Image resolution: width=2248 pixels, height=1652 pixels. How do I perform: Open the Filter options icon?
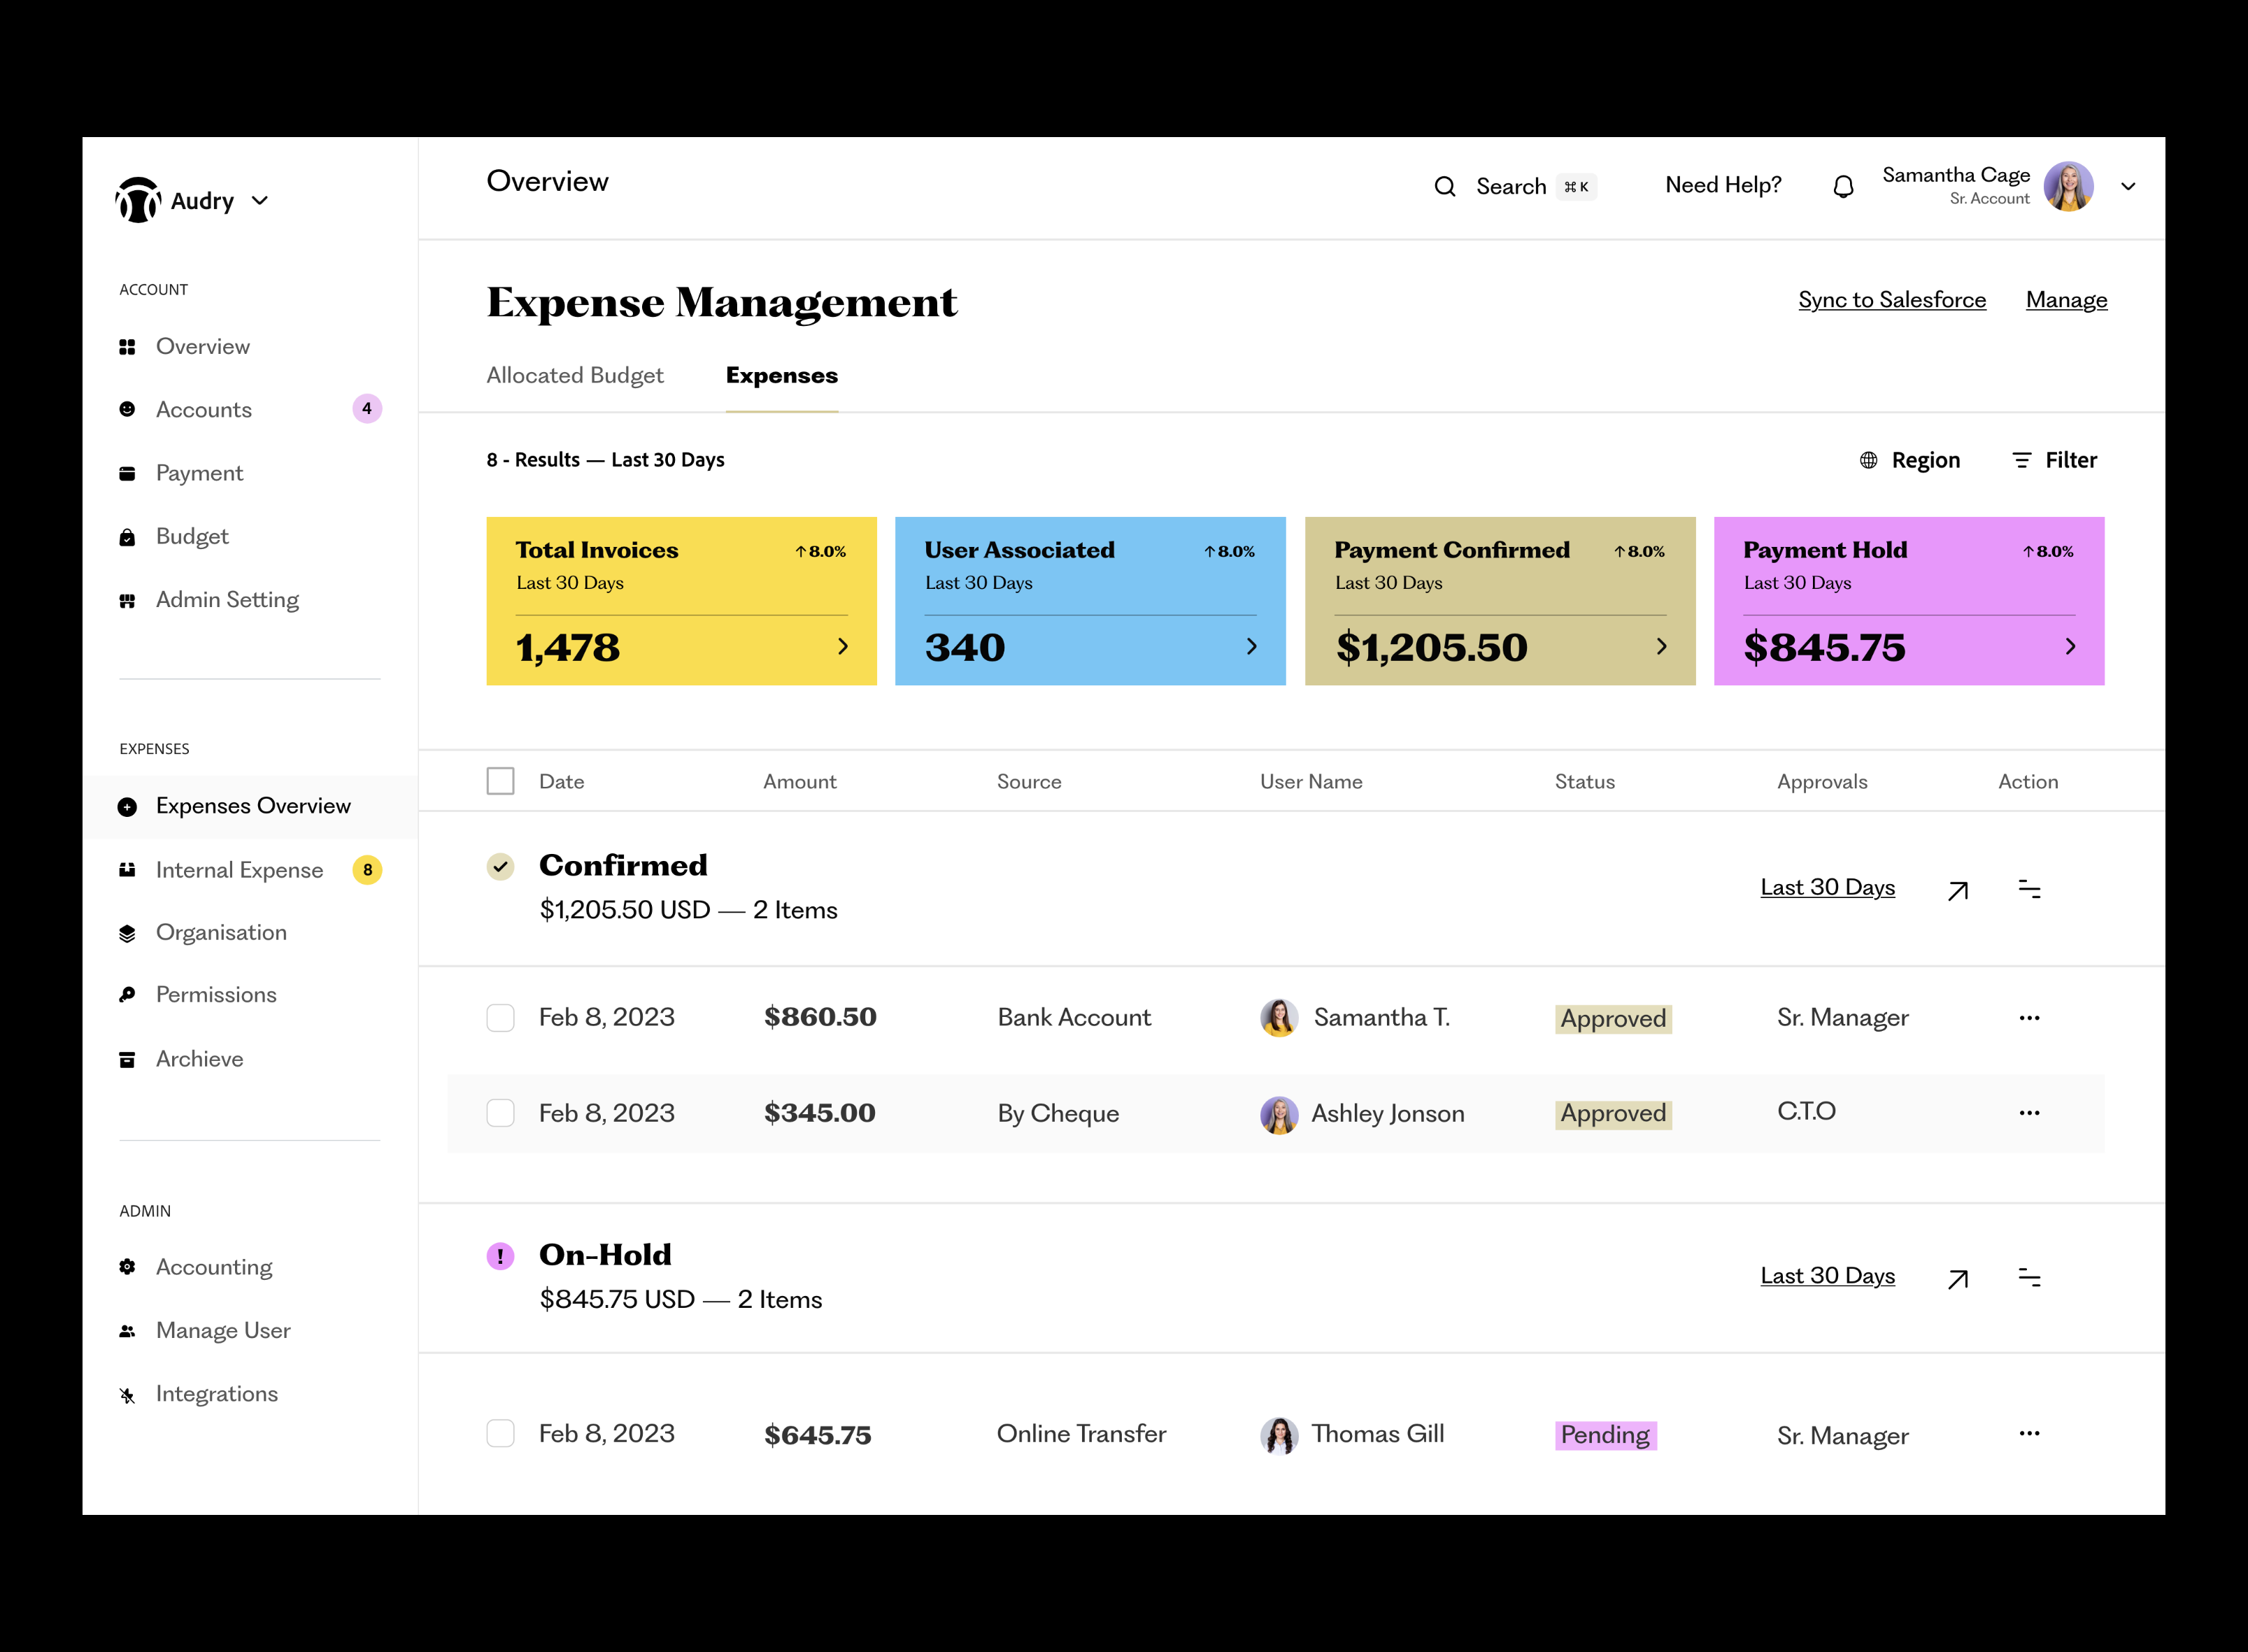(x=2021, y=460)
